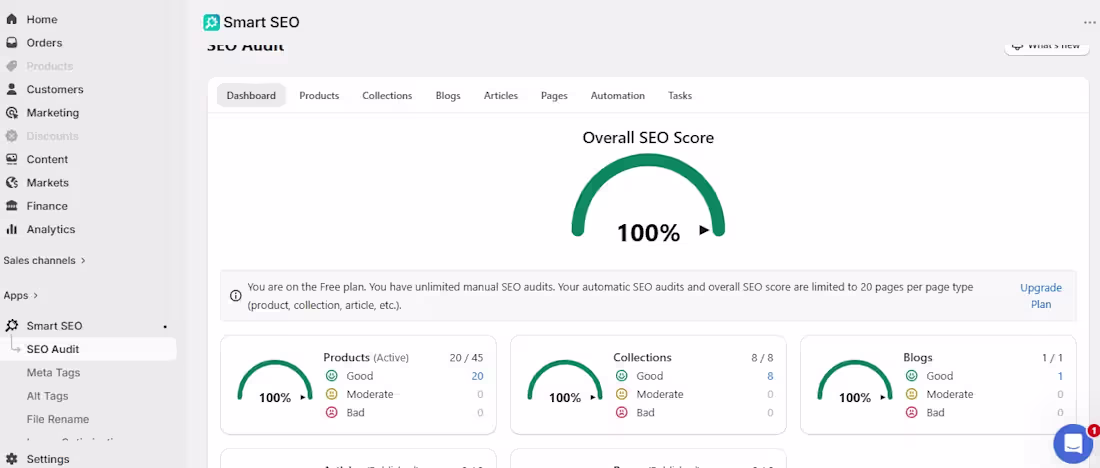Click Blogs Moderate face icon
Screen dimensions: 1100x468
coord(911,394)
